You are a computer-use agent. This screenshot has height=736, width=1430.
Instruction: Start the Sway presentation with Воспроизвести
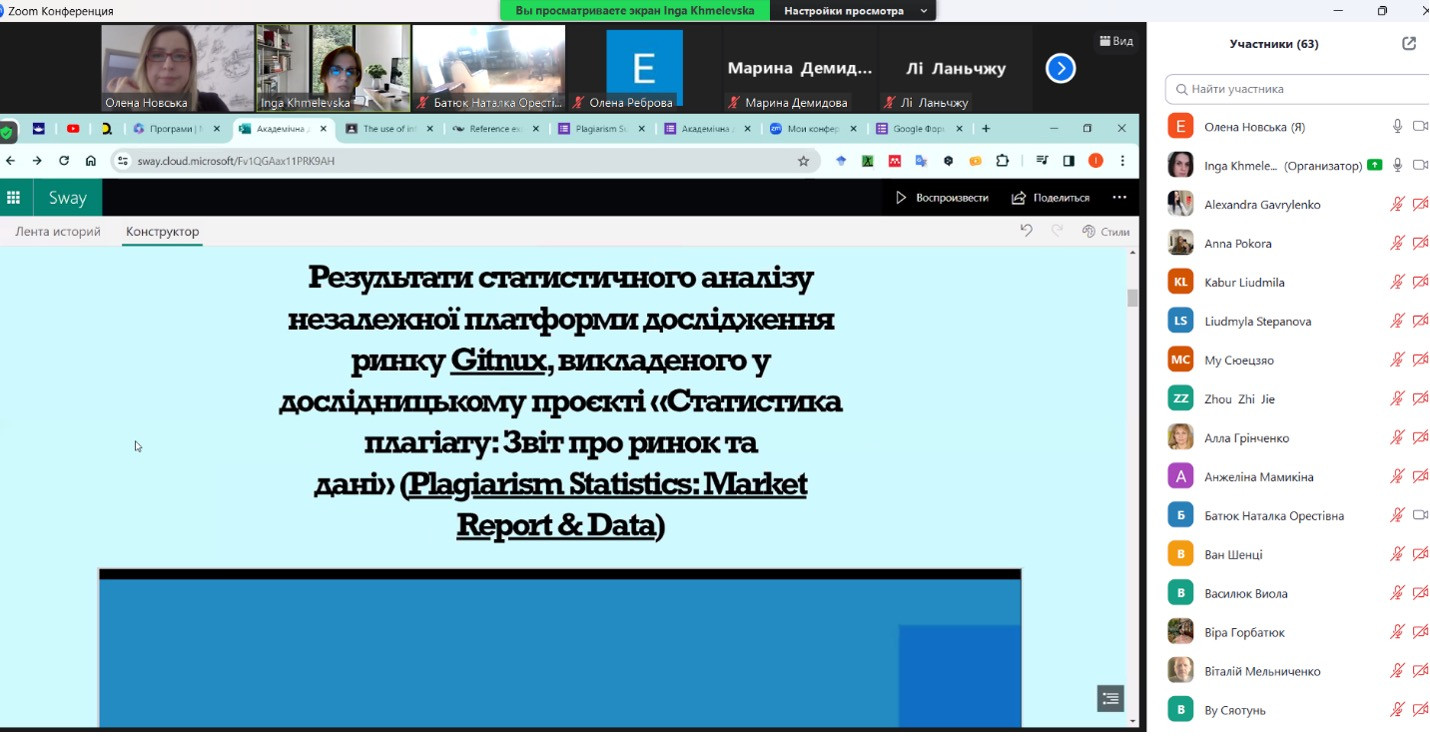tap(941, 198)
